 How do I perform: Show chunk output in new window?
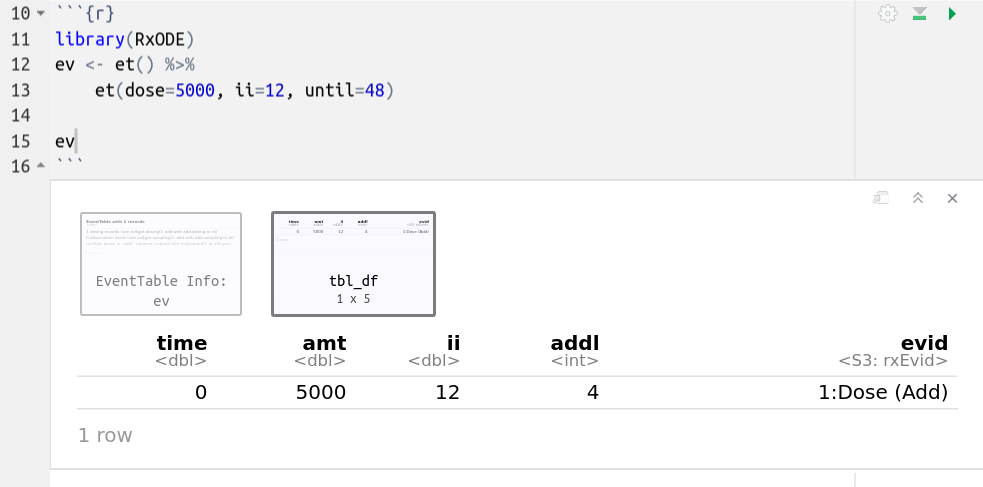(881, 198)
